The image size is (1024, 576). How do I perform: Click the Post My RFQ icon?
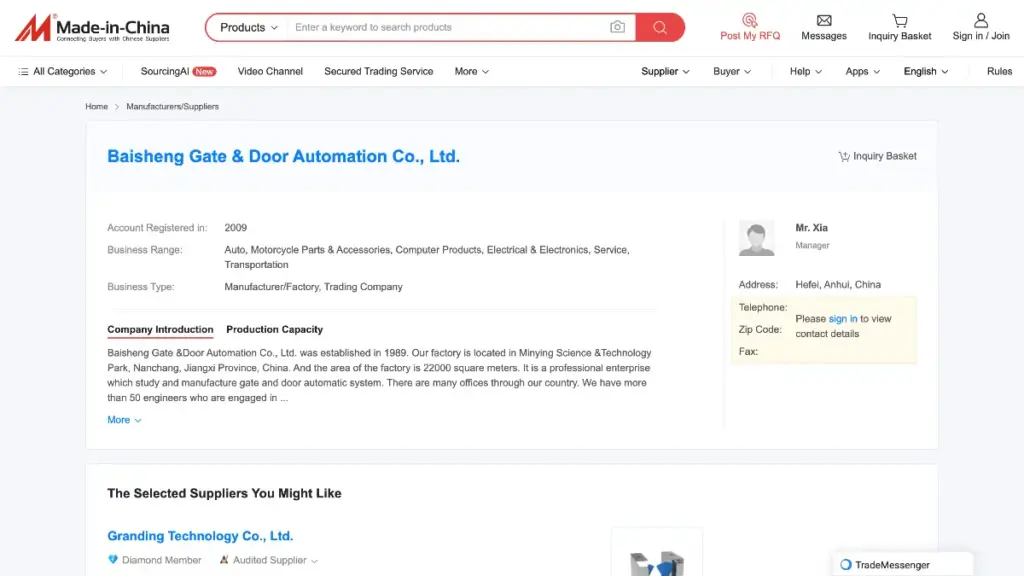(748, 20)
